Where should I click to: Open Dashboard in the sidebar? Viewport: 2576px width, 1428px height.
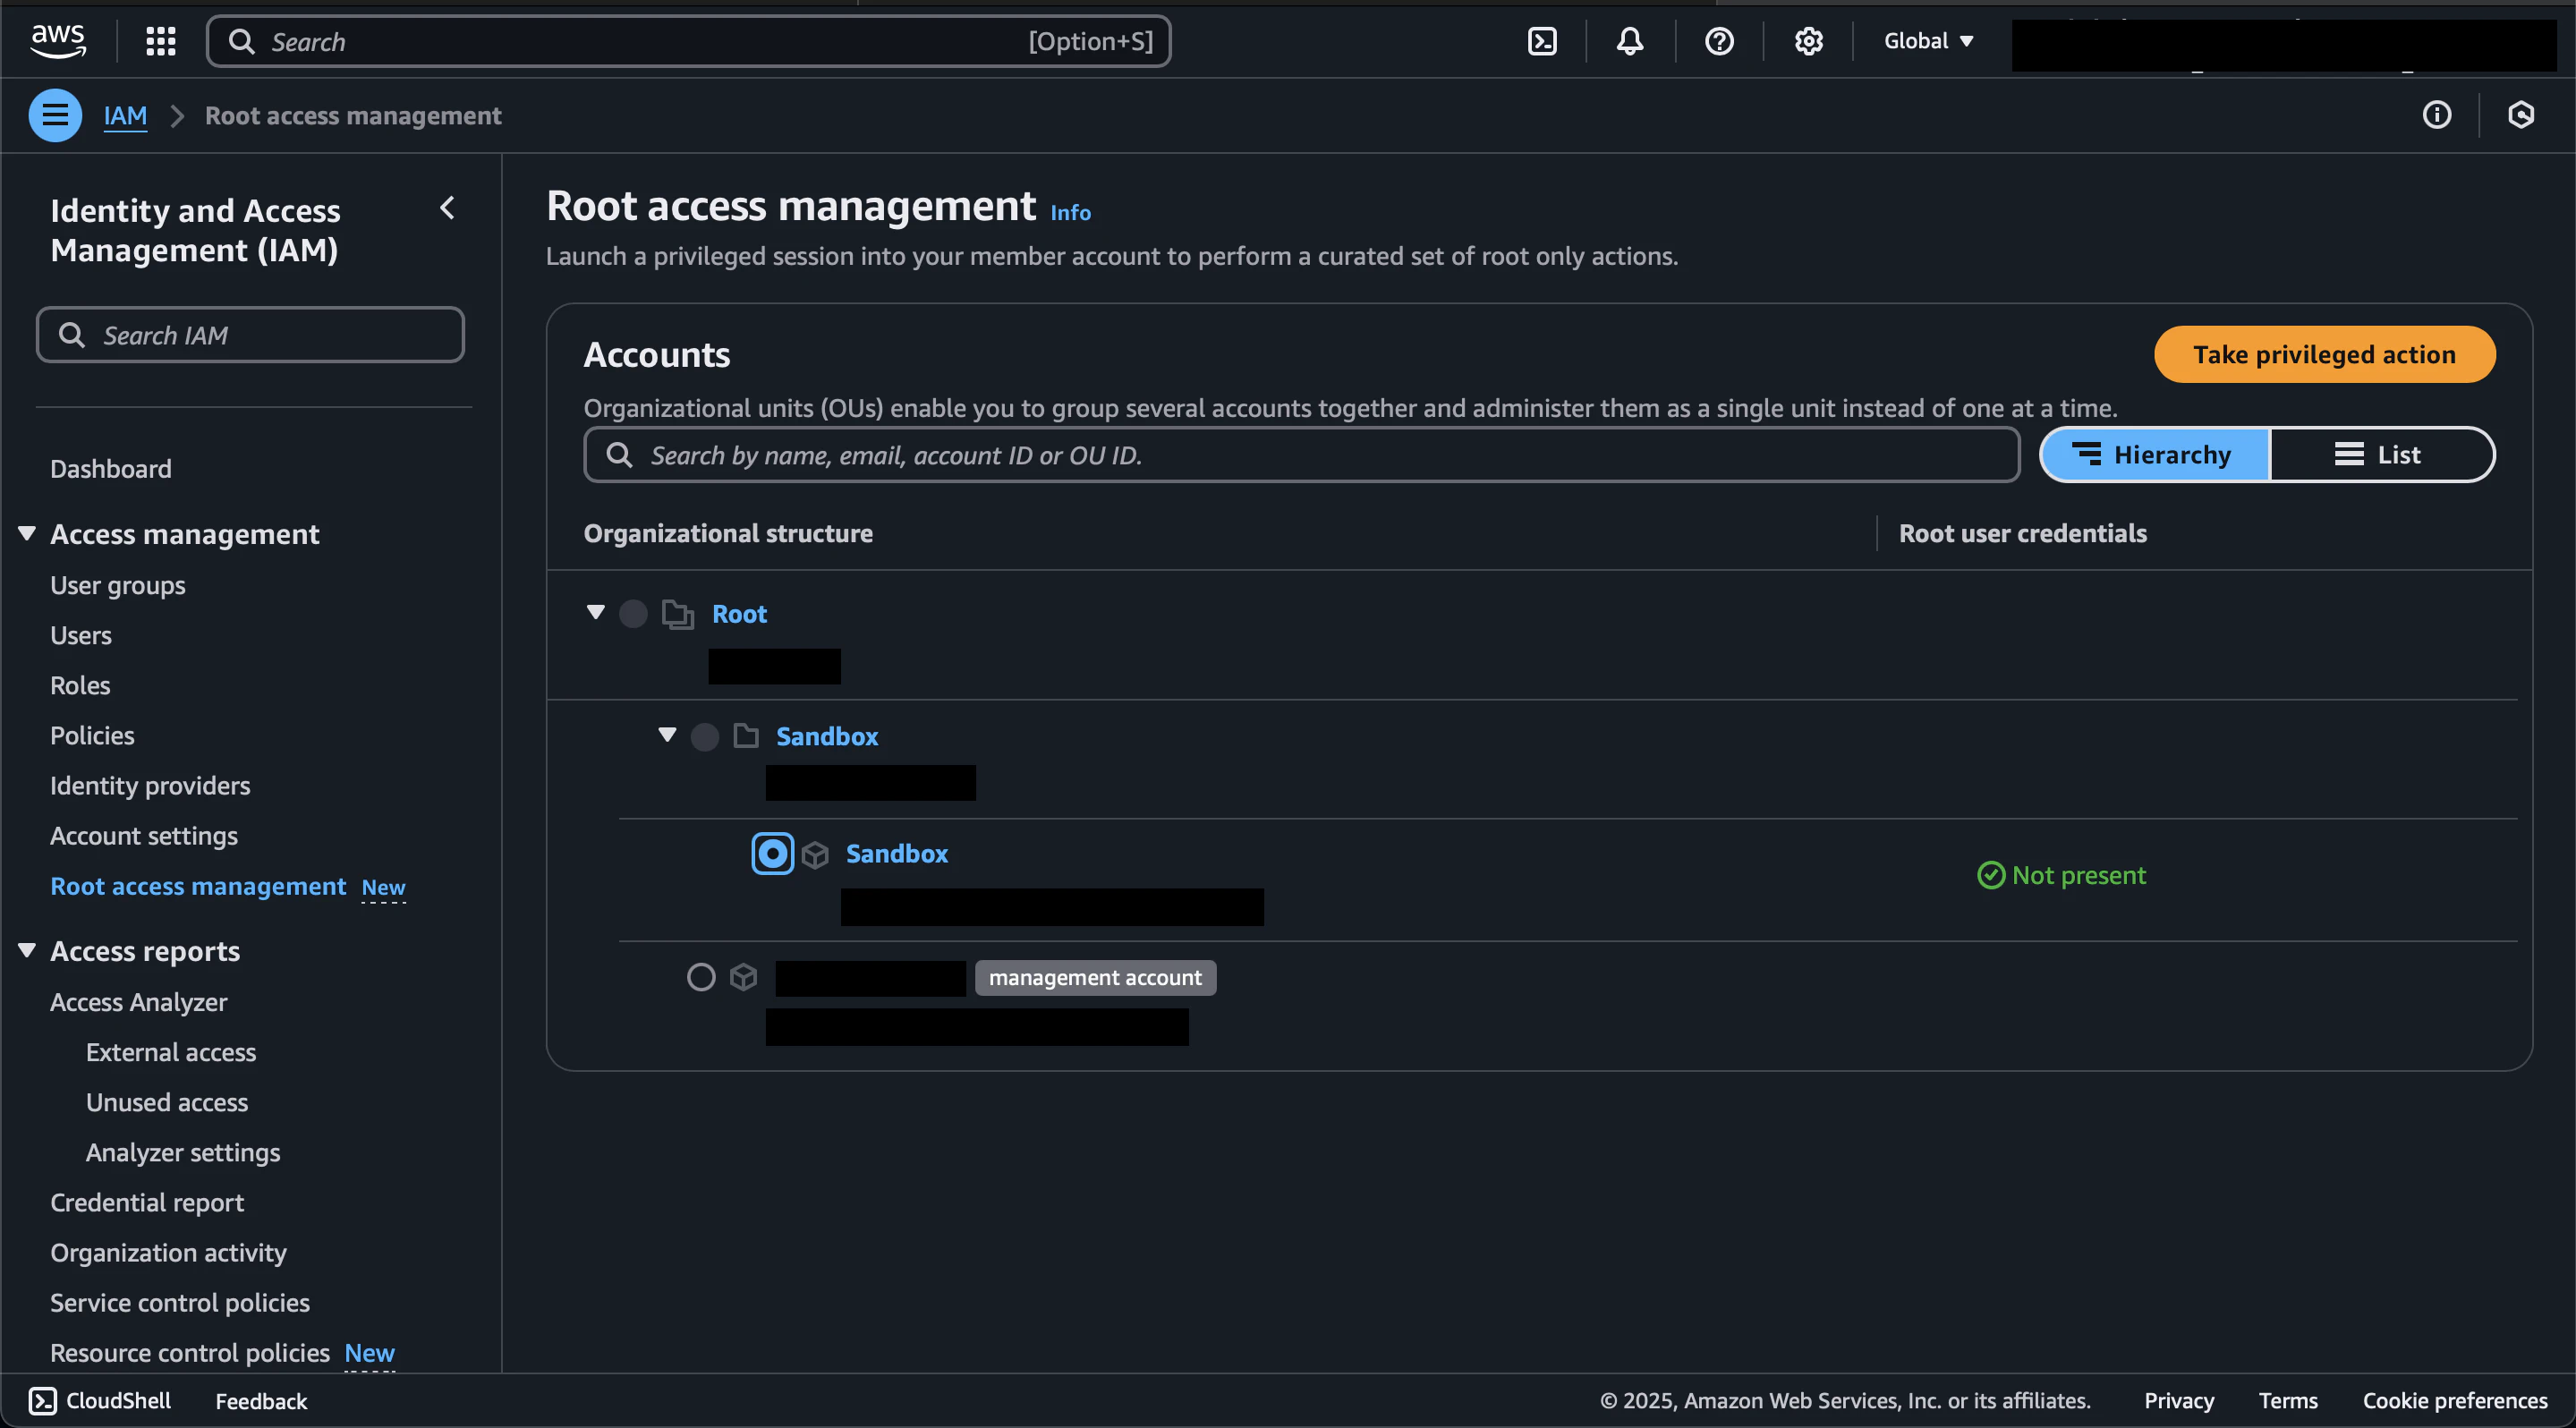(111, 469)
